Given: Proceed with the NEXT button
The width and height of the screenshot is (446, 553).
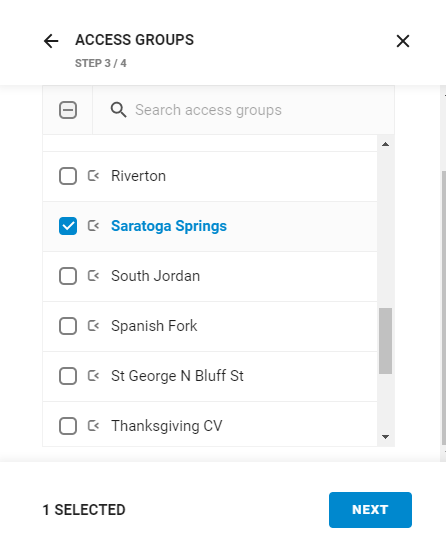Looking at the screenshot, I should [x=370, y=510].
